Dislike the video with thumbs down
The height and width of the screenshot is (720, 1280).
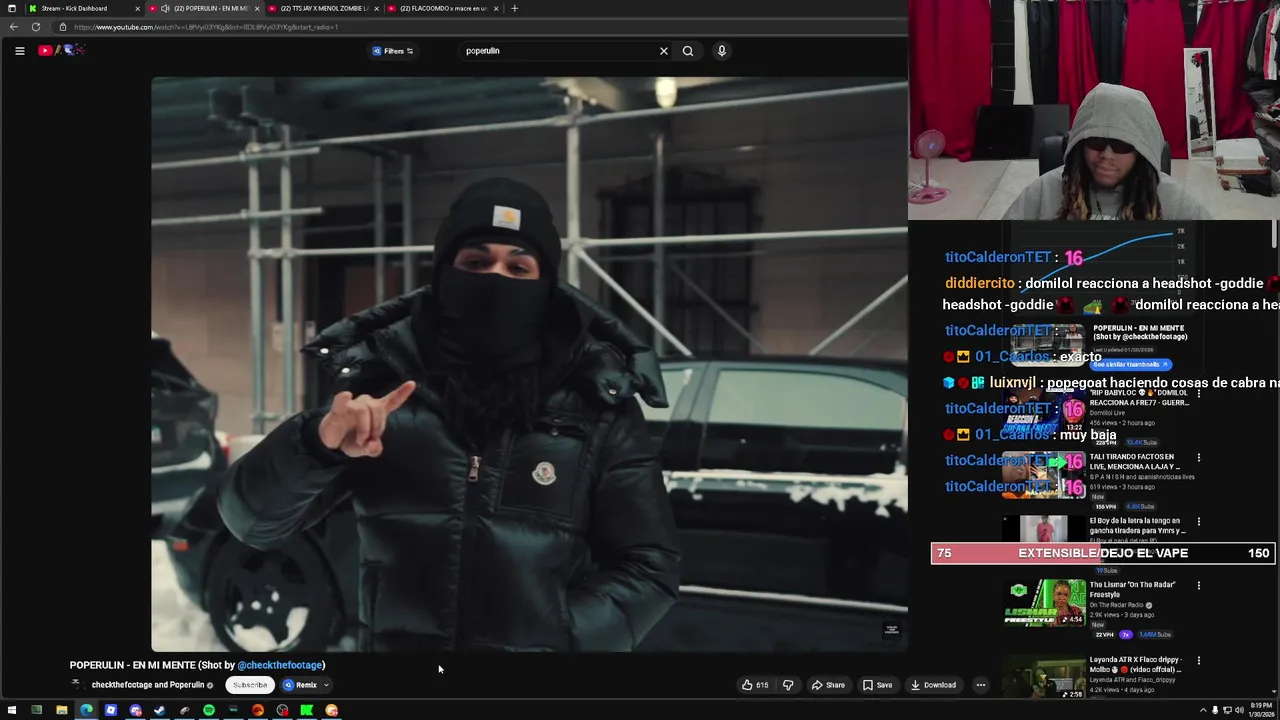788,685
